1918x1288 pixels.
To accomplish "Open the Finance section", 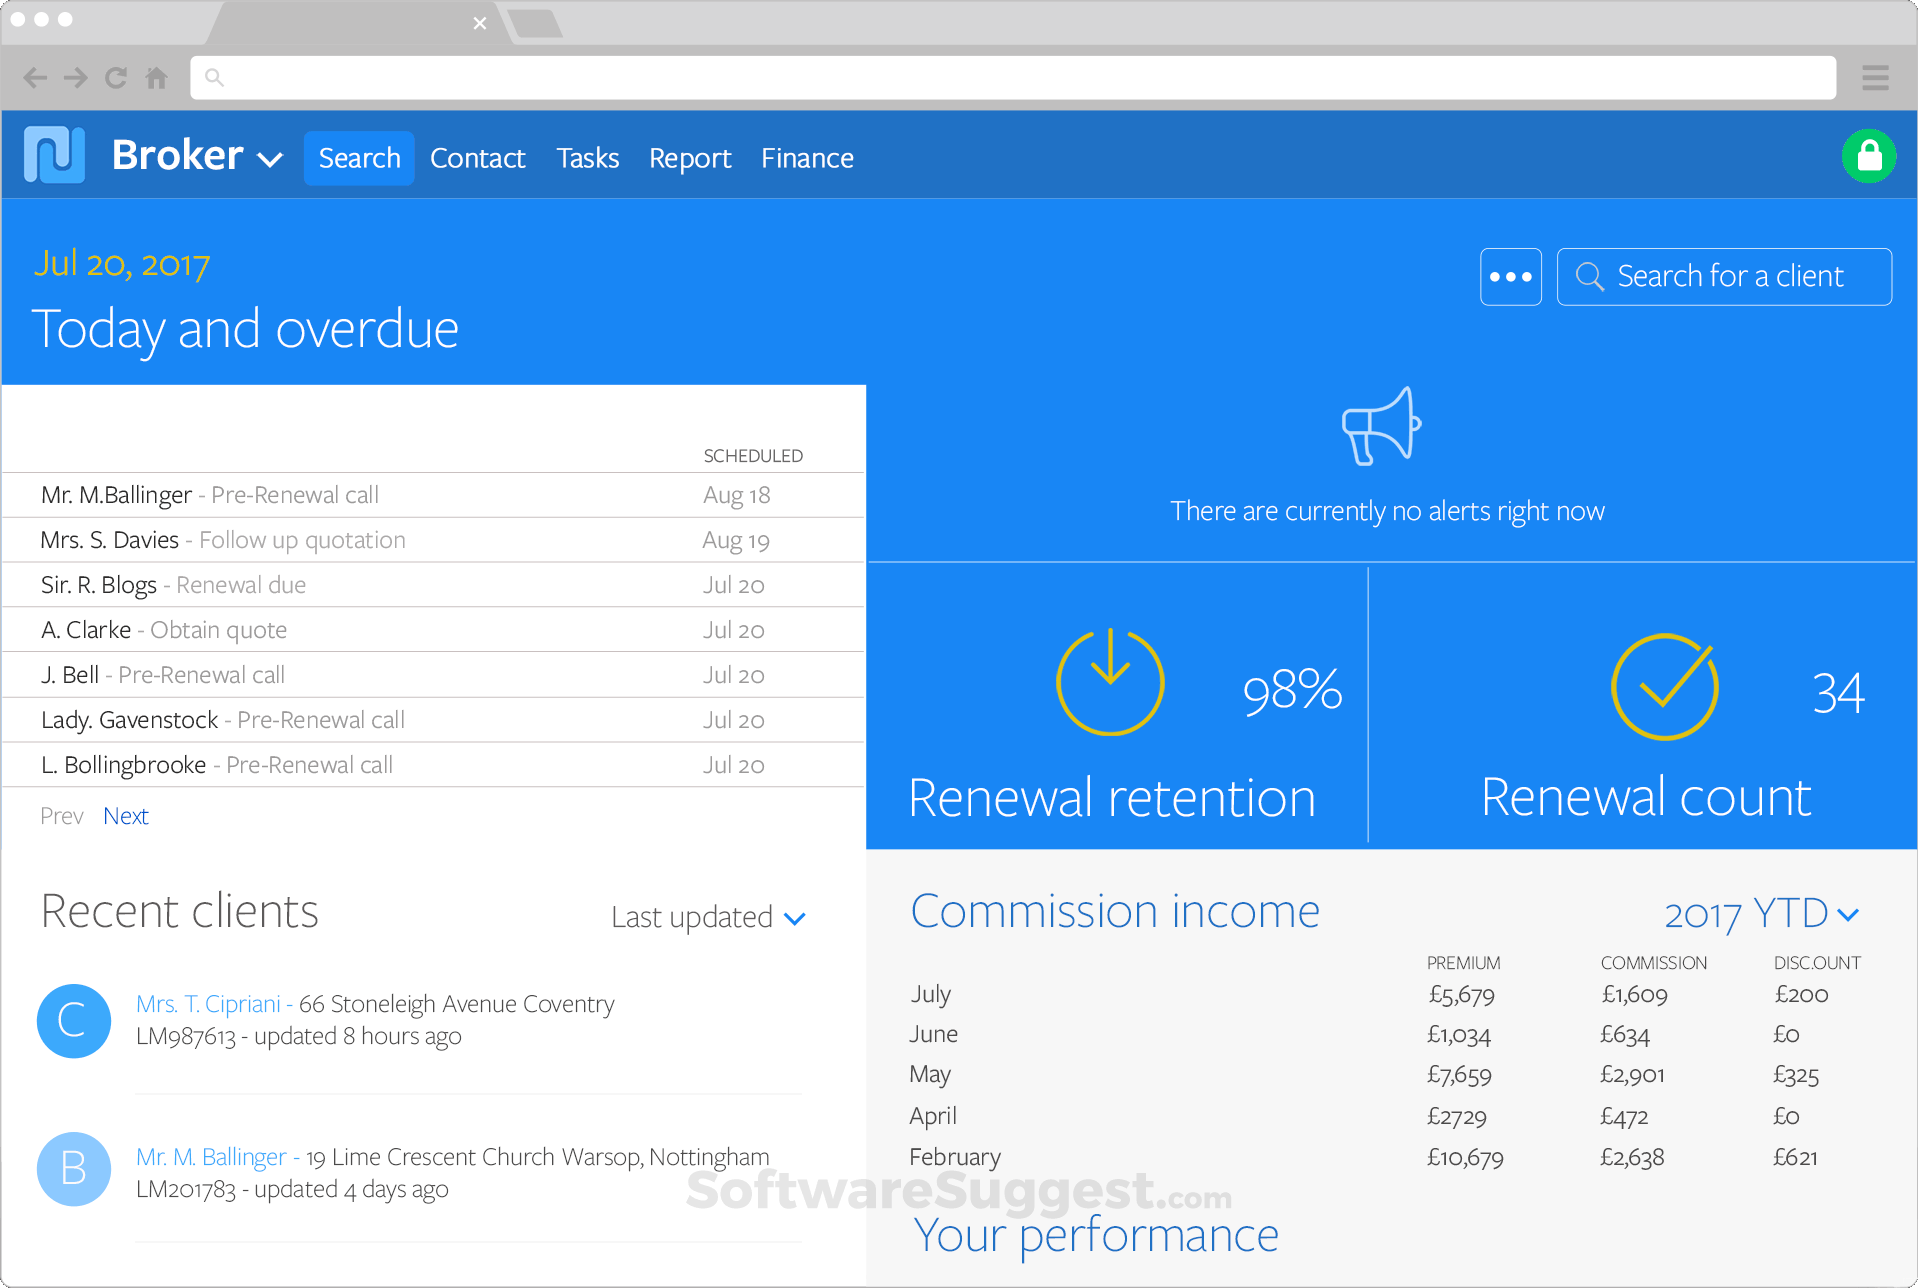I will [806, 157].
